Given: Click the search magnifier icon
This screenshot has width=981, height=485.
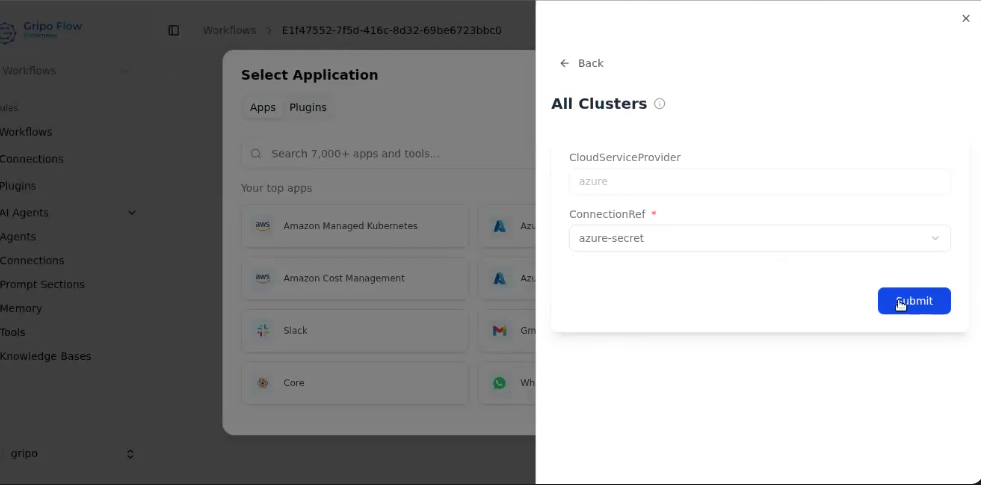Looking at the screenshot, I should click(256, 154).
